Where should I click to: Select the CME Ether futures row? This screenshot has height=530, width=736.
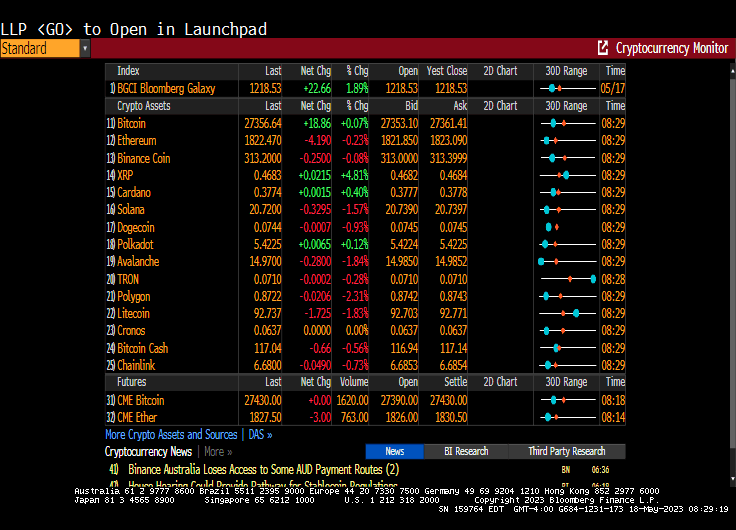click(137, 417)
